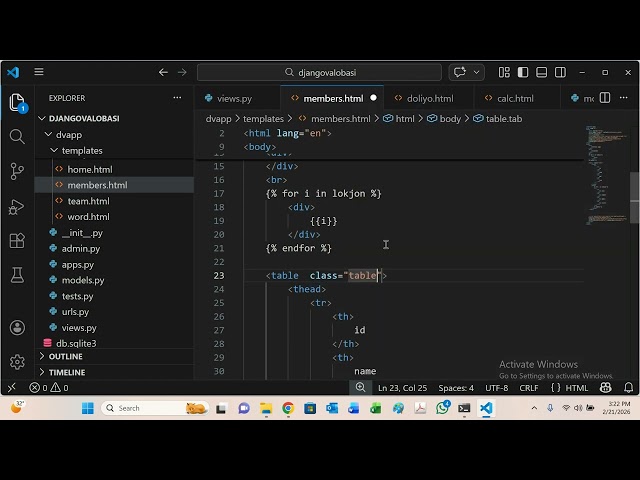
Task: Toggle the secondary side bar
Action: pos(560,72)
